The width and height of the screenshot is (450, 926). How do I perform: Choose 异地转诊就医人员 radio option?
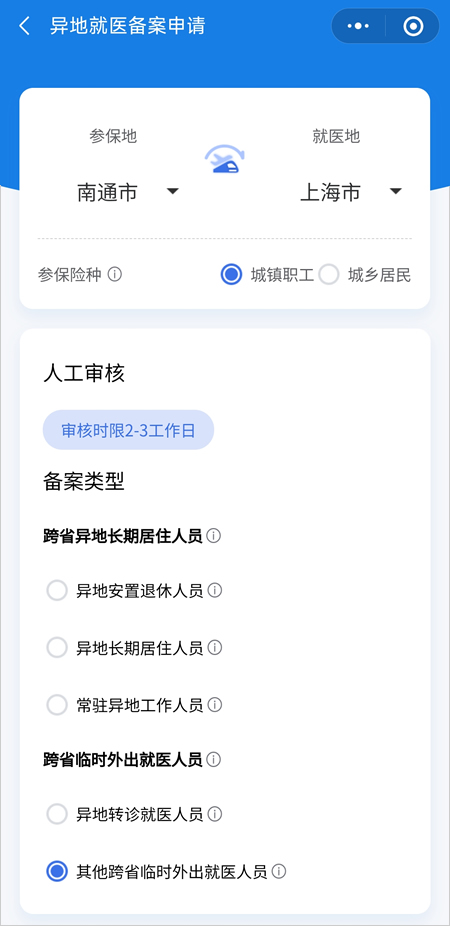click(57, 814)
